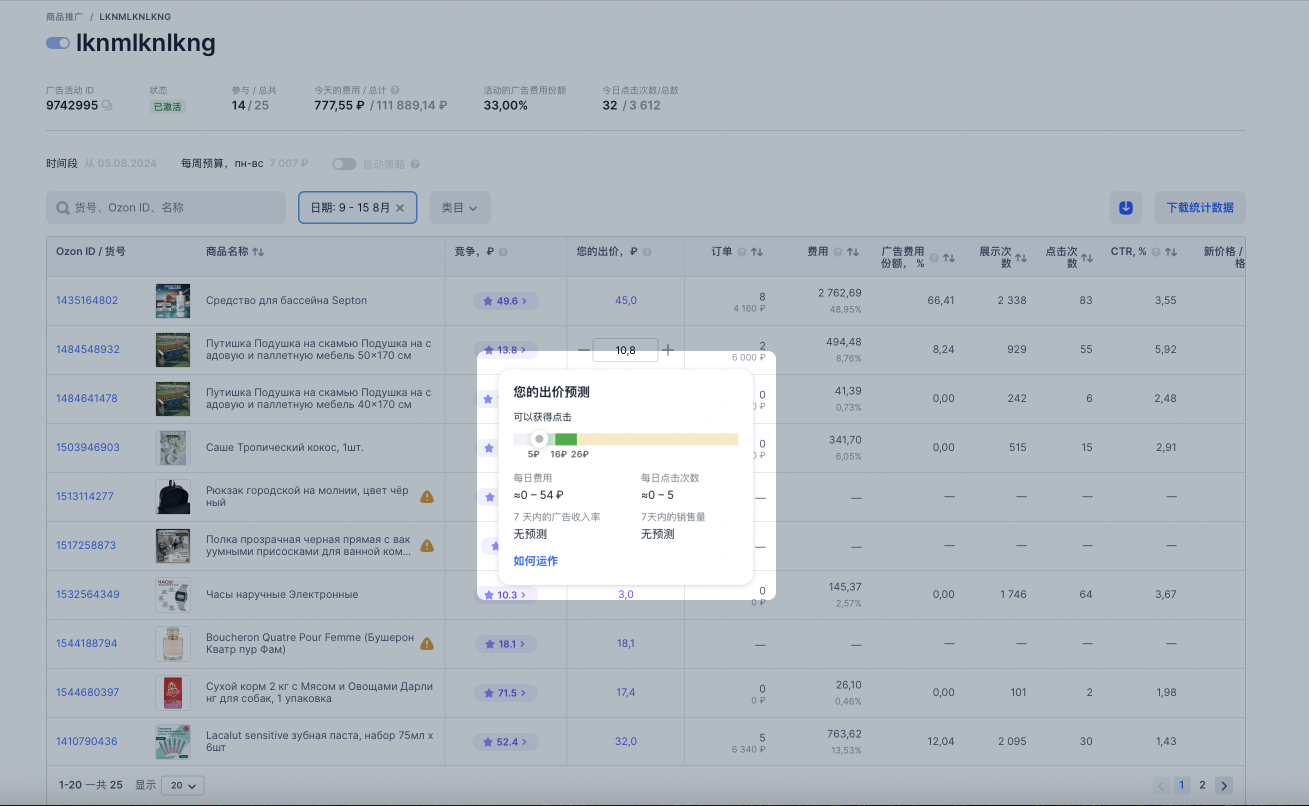Image resolution: width=1309 pixels, height=806 pixels.
Task: Go to page 2
Action: [1202, 785]
